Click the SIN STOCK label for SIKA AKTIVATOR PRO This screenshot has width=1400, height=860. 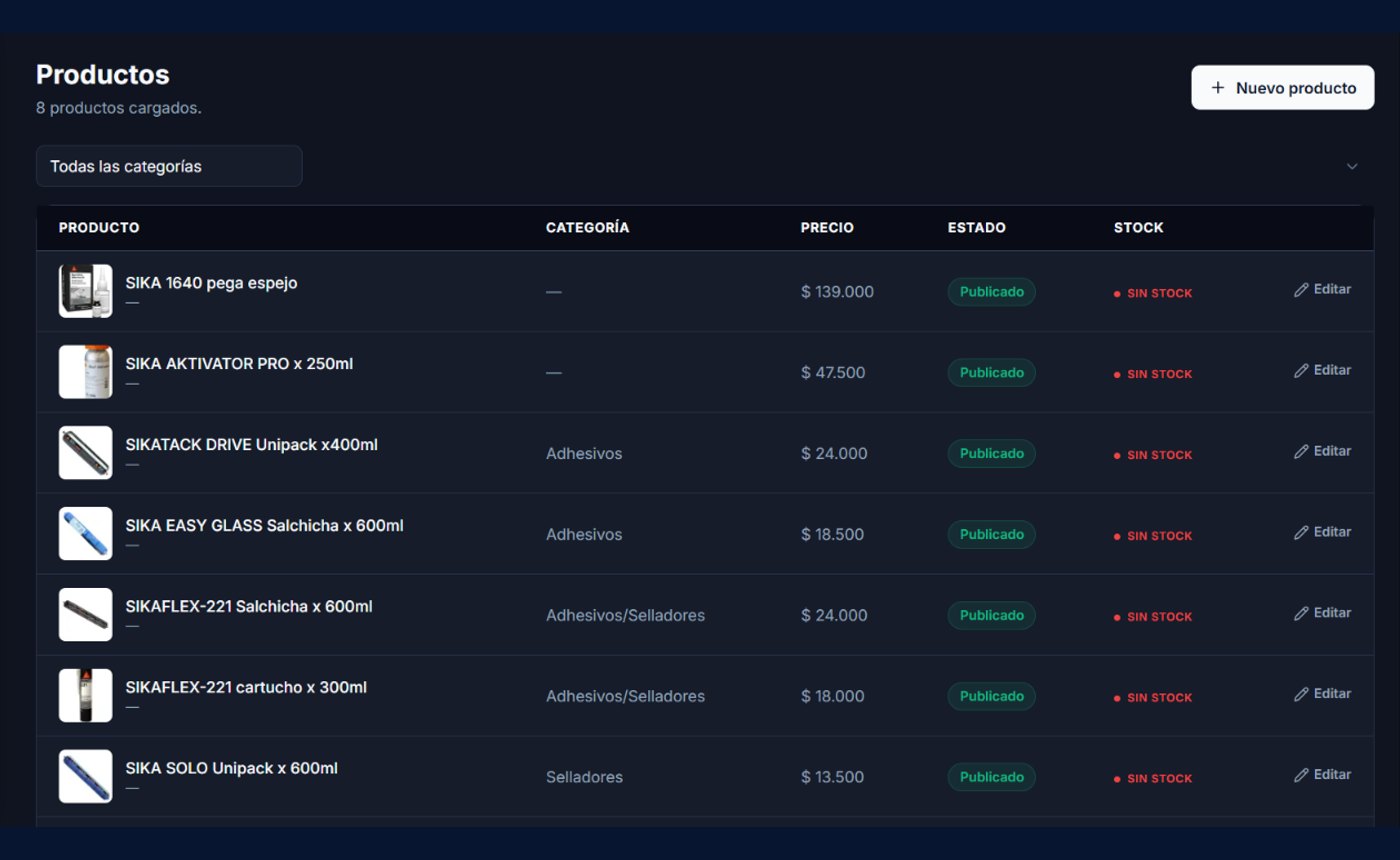(1153, 375)
